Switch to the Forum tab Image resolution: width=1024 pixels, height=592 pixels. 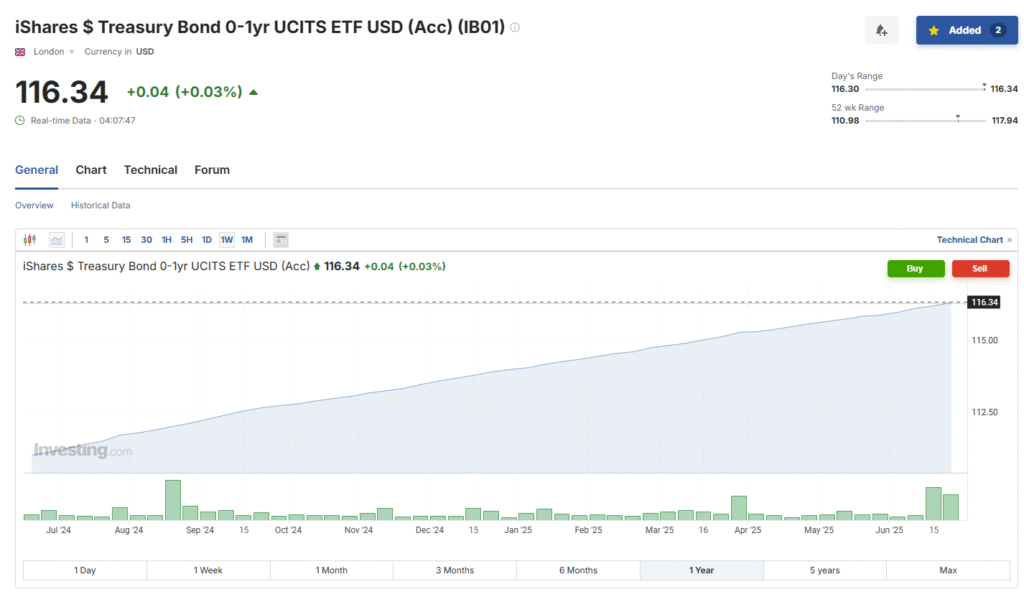point(212,170)
